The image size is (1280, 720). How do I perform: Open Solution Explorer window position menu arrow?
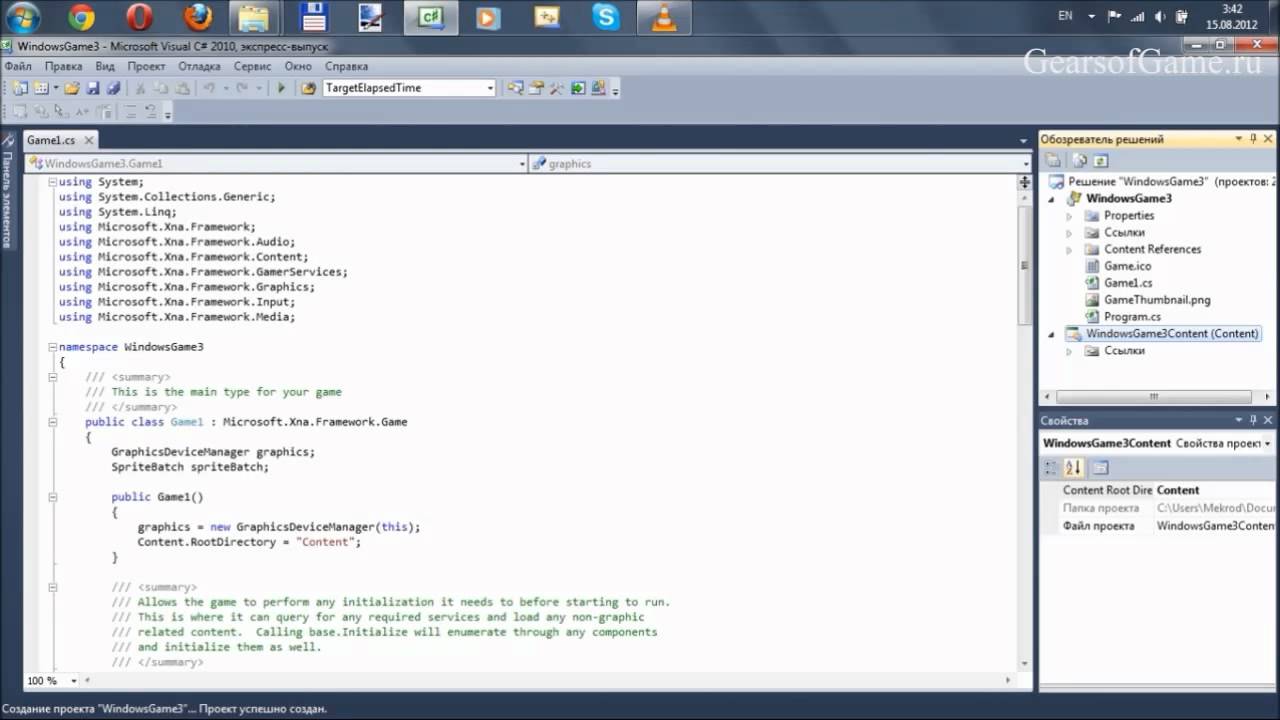point(1239,139)
